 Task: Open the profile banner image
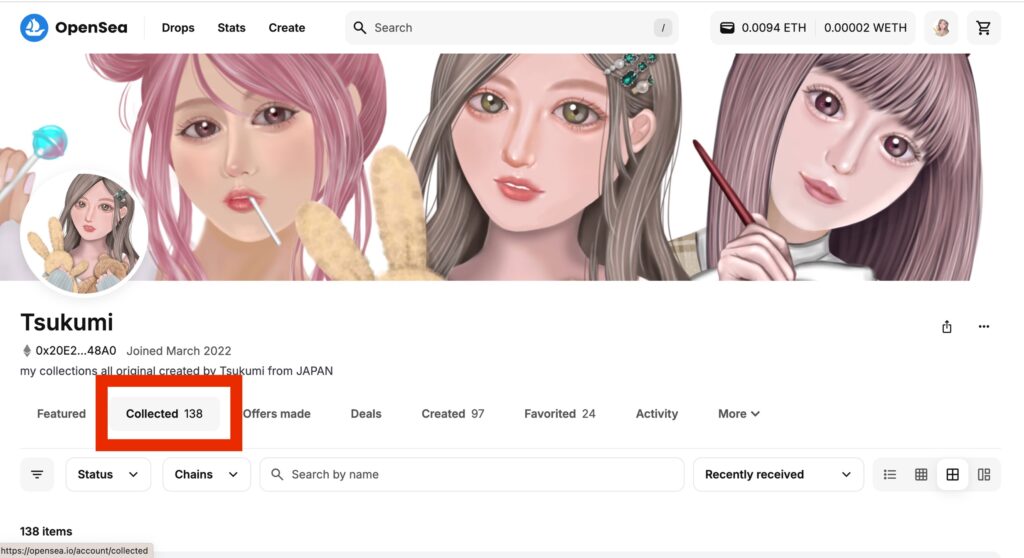tap(512, 167)
